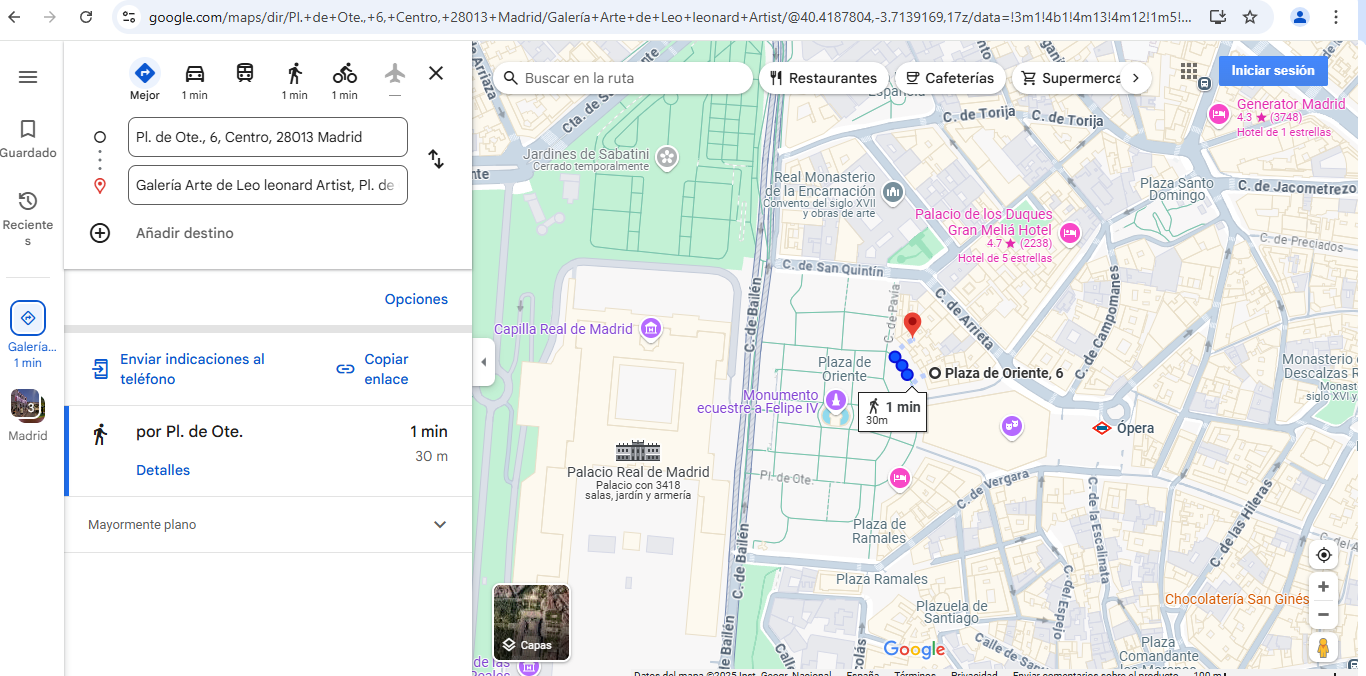Filter by Restaurantes chip
The height and width of the screenshot is (676, 1366).
point(823,78)
